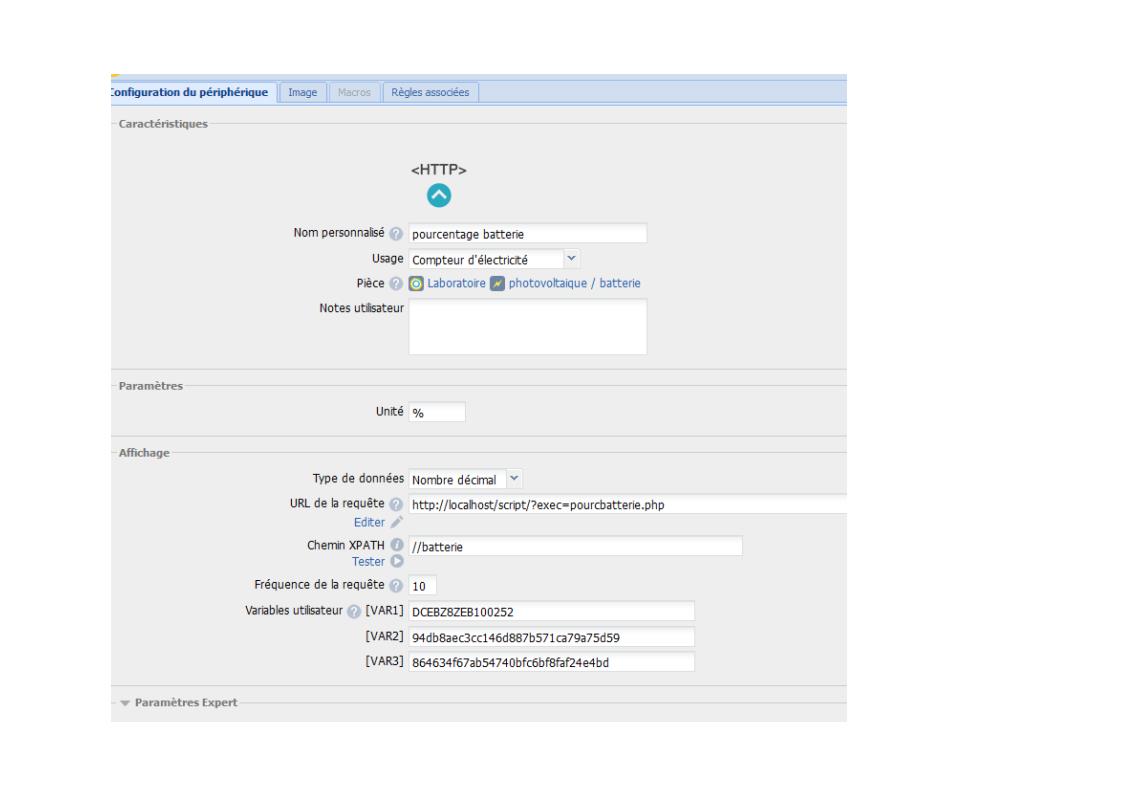Click the Laboratoire room icon
Image resolution: width=1122 pixels, height=793 pixels.
click(416, 284)
